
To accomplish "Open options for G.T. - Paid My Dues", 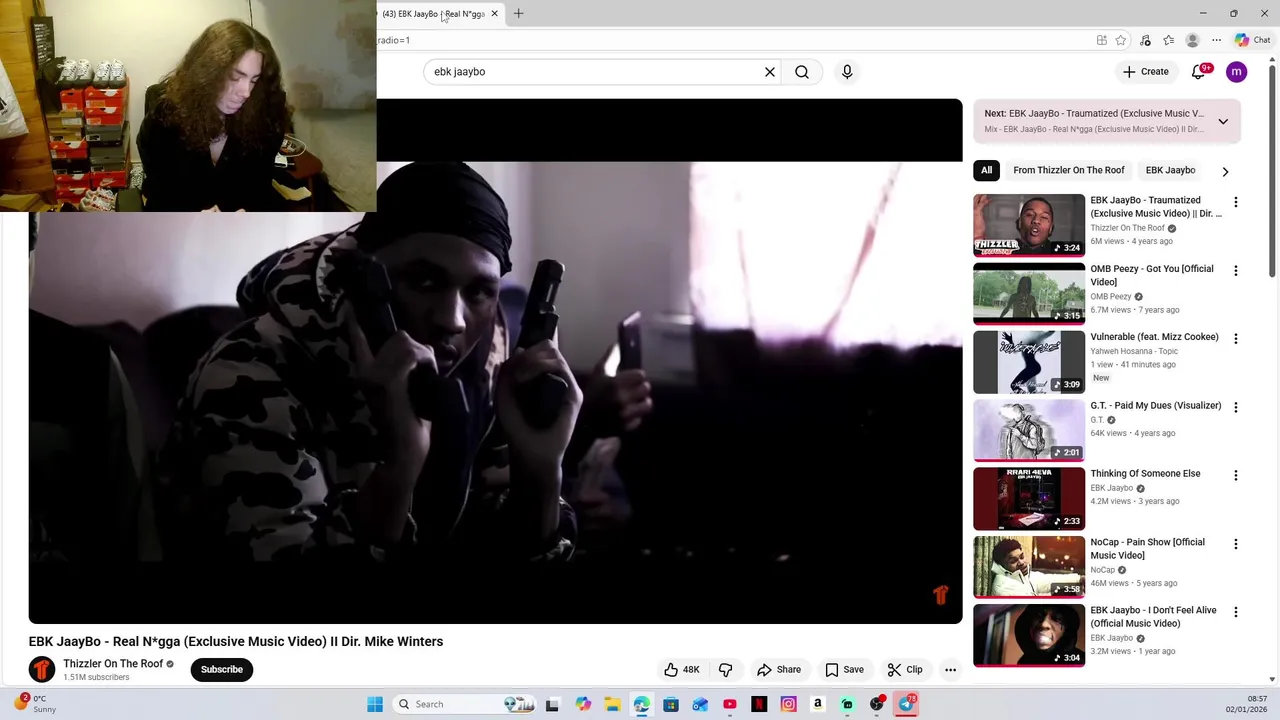I will (1235, 407).
